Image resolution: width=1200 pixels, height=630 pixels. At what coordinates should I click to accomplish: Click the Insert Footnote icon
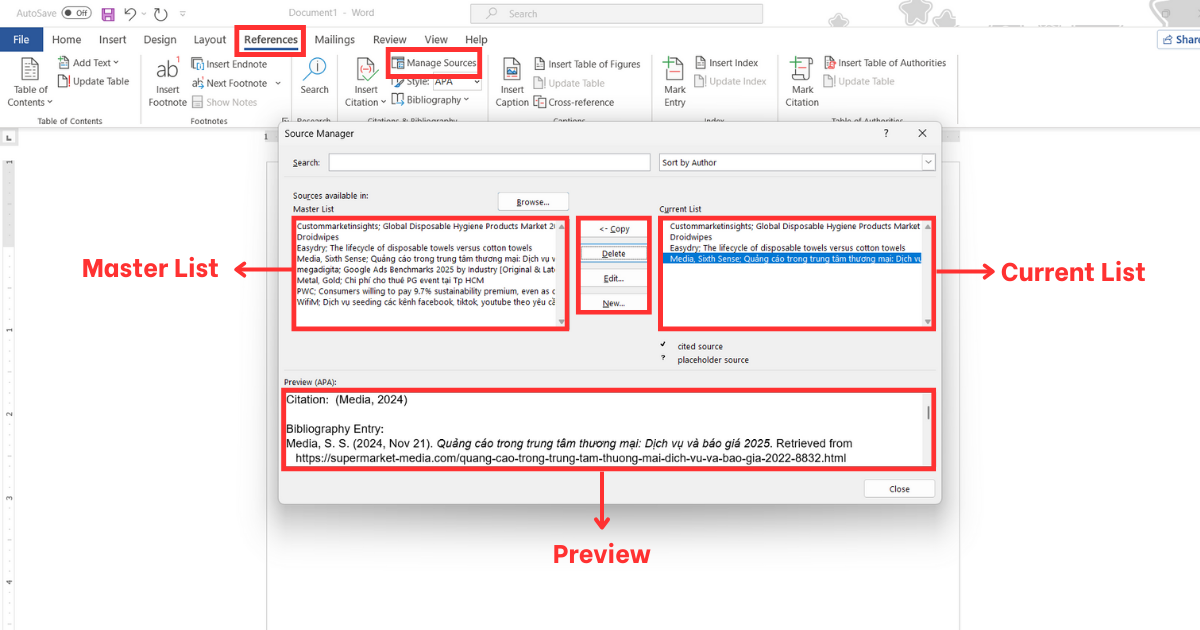(167, 73)
